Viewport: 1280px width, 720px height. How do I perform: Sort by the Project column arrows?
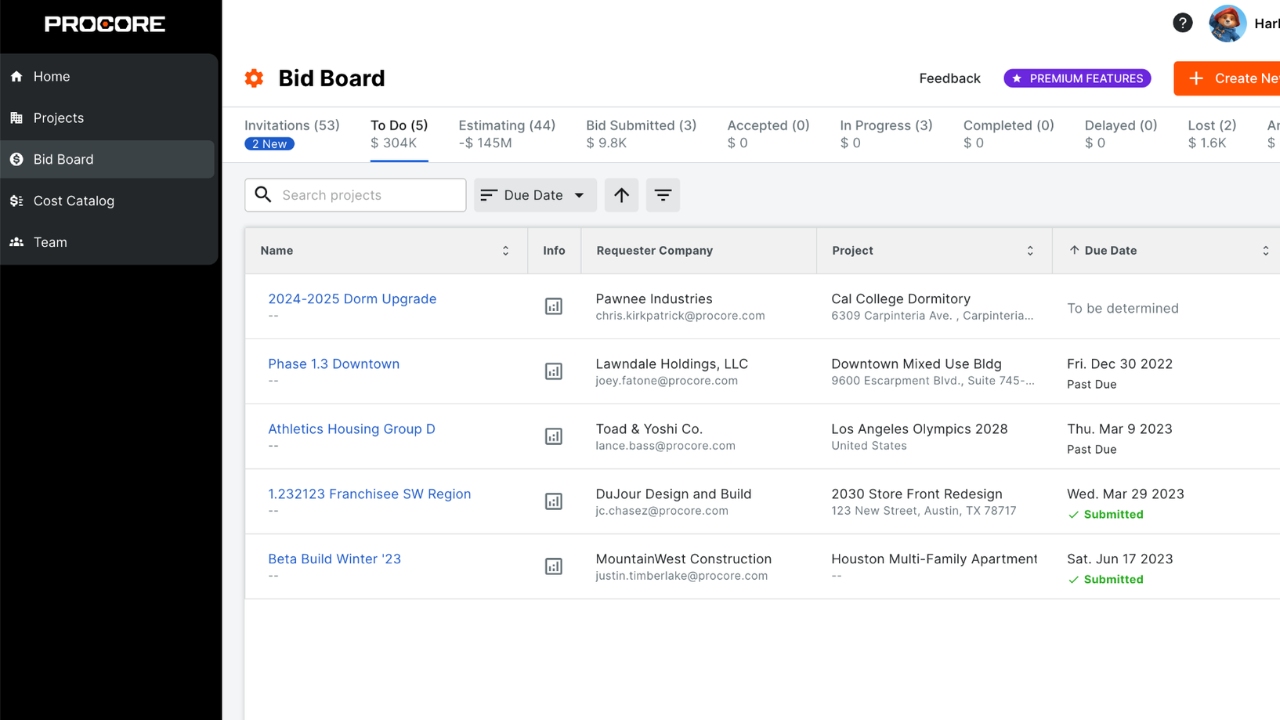coord(1030,251)
